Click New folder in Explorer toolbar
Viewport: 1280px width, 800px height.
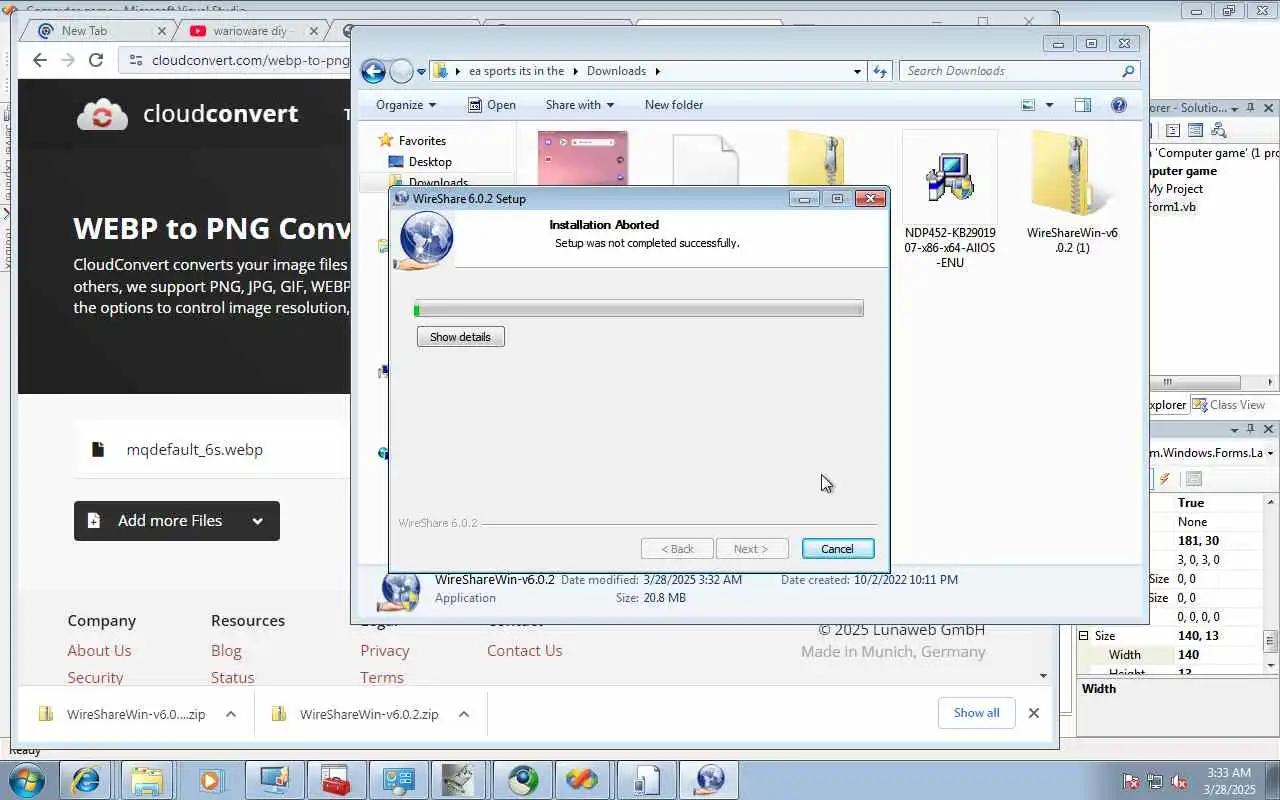click(x=673, y=105)
